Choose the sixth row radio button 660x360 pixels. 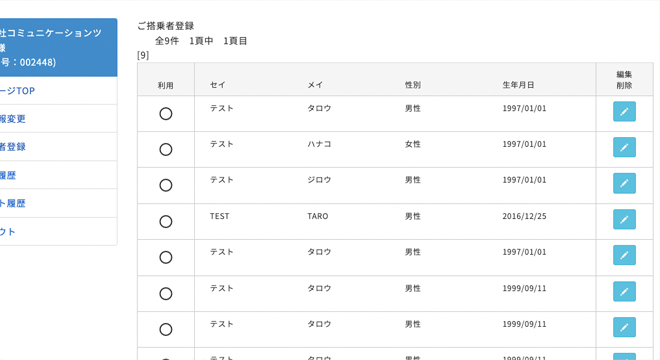click(x=166, y=293)
